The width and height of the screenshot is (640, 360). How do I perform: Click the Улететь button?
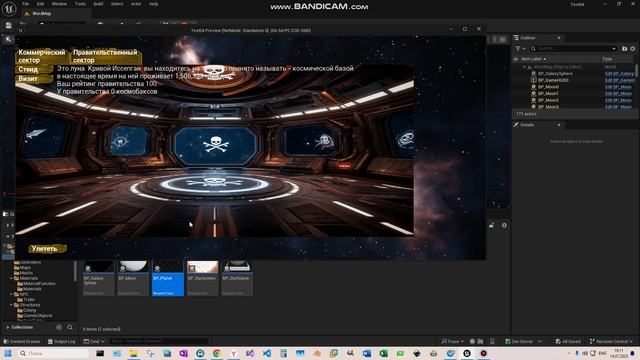(47, 249)
